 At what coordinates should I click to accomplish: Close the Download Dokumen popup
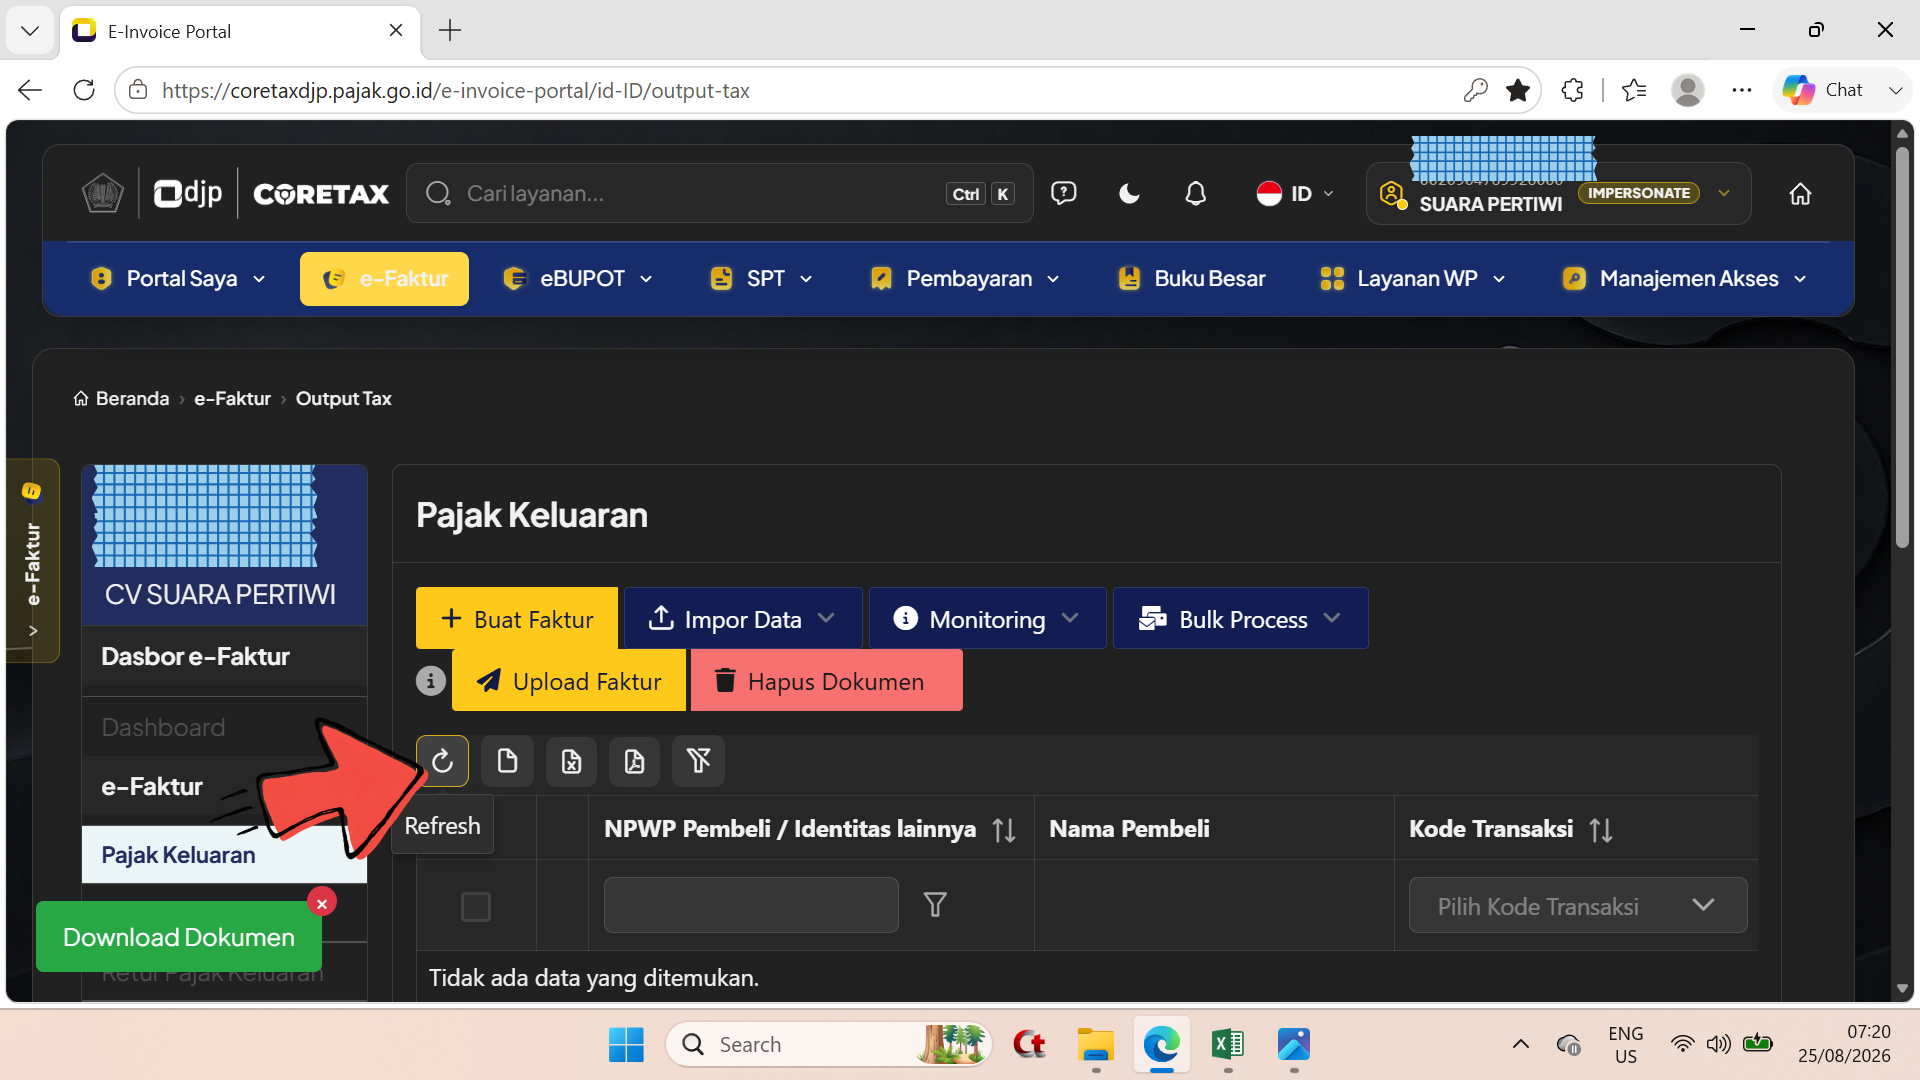click(322, 903)
